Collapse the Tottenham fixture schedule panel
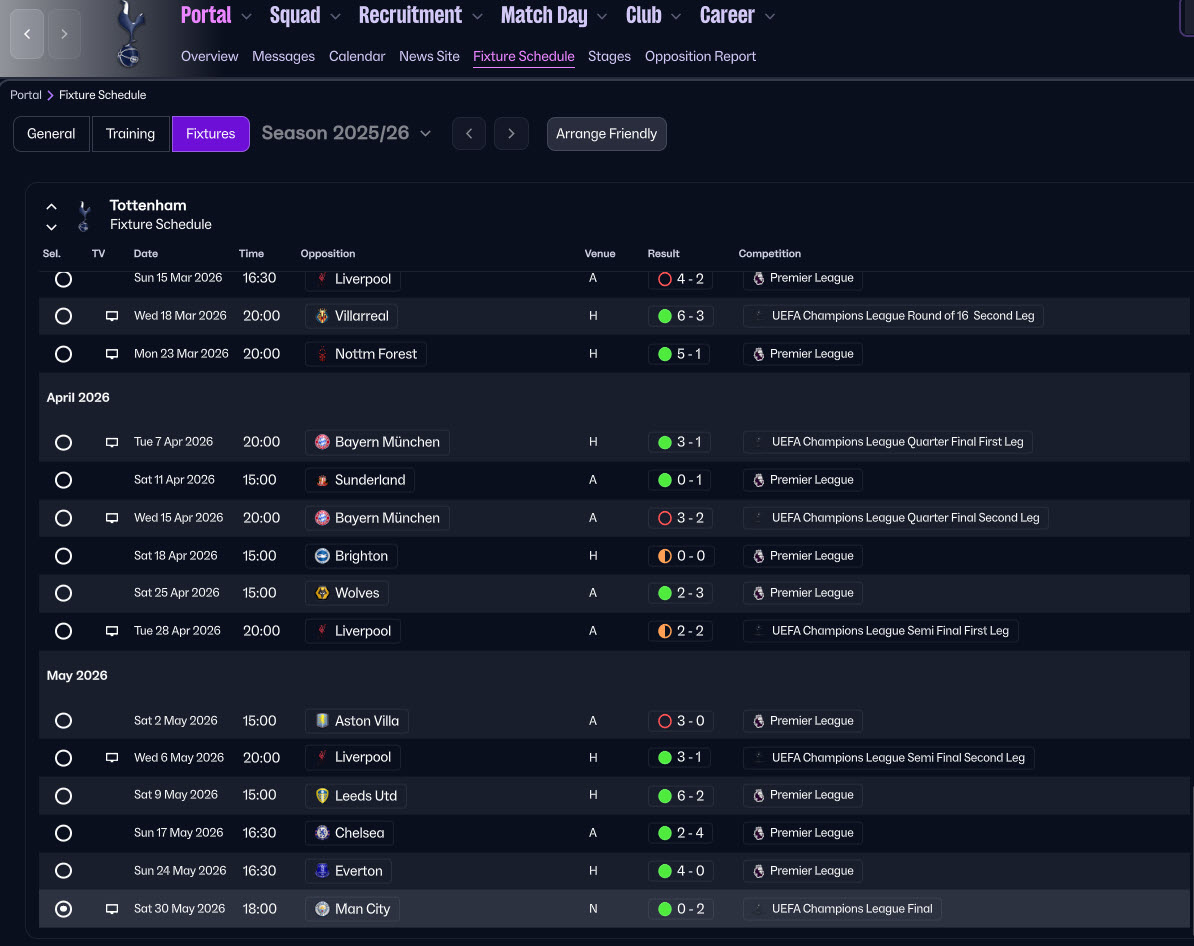The width and height of the screenshot is (1194, 946). pos(51,206)
